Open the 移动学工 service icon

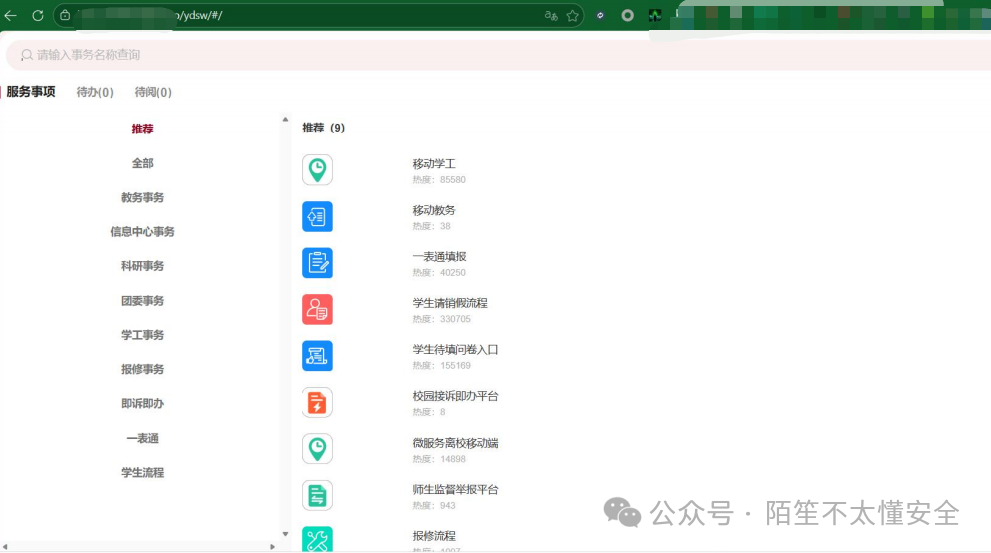(x=317, y=170)
